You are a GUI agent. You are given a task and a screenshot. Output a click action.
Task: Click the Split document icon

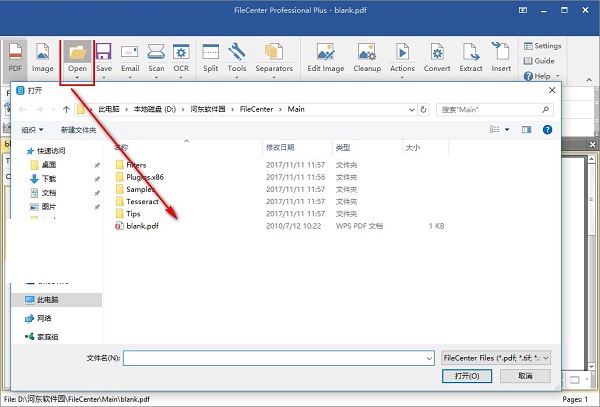point(210,51)
